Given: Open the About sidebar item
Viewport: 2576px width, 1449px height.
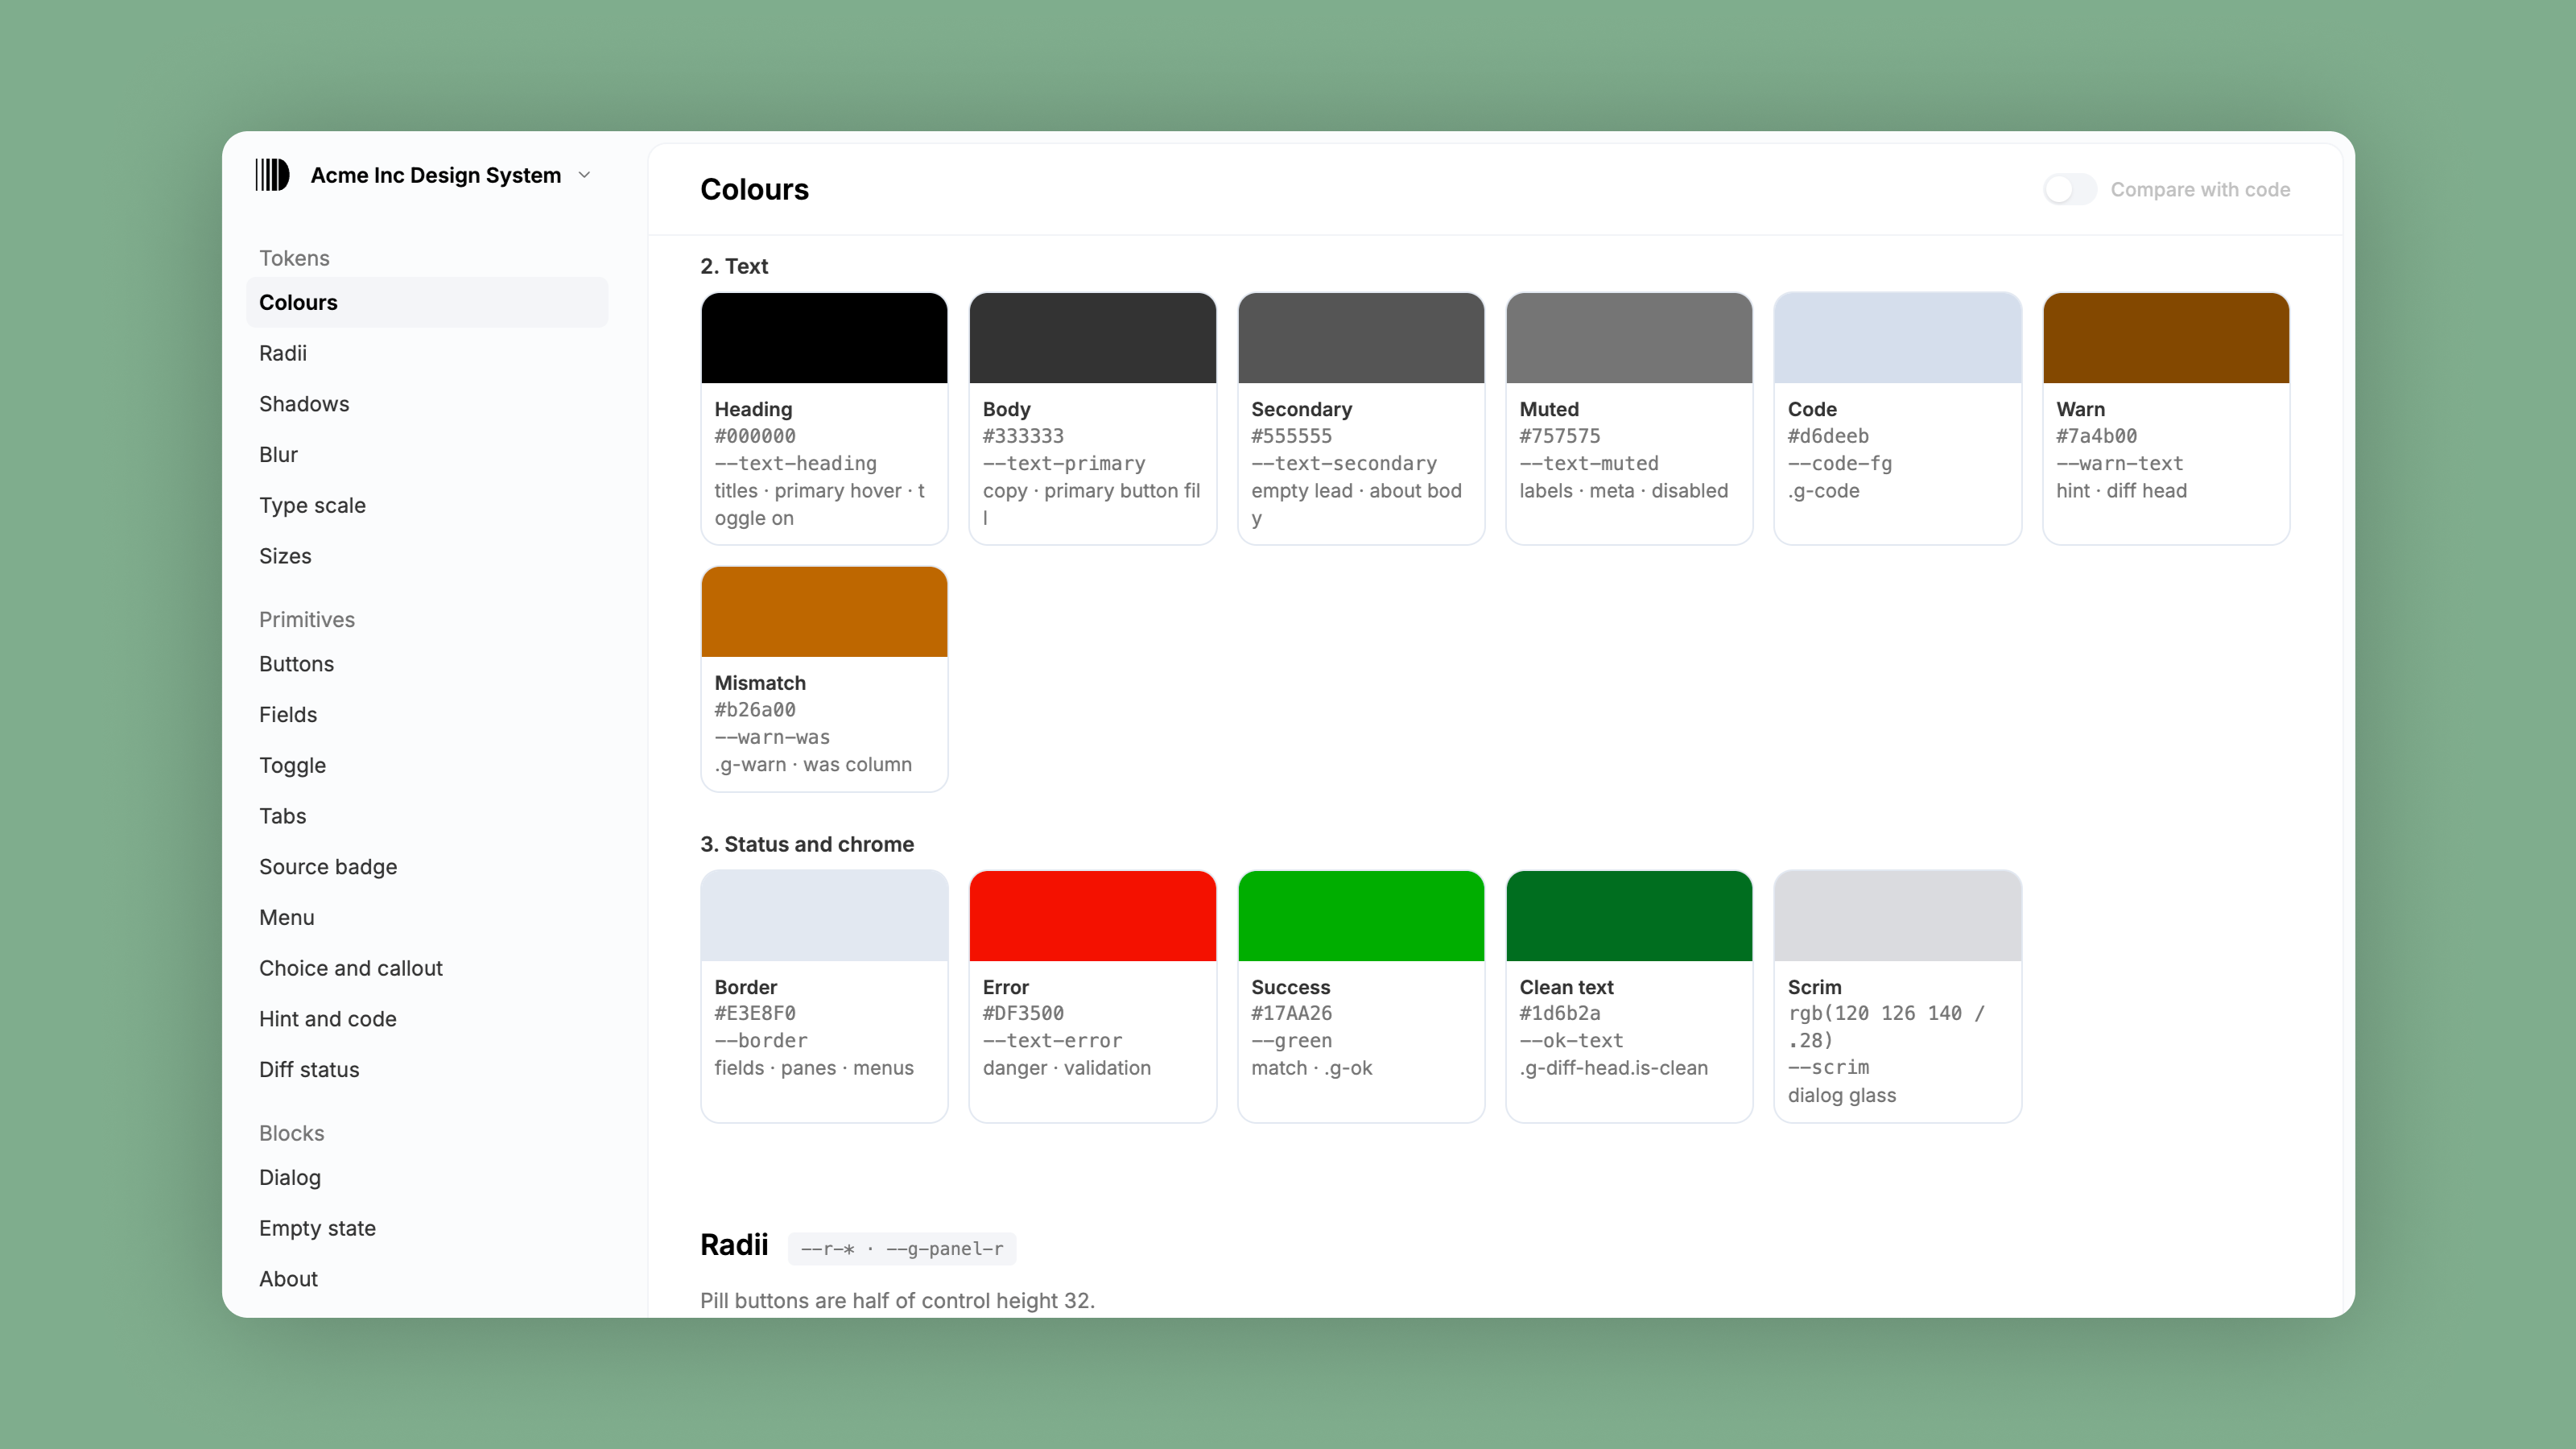Looking at the screenshot, I should click(427, 1279).
